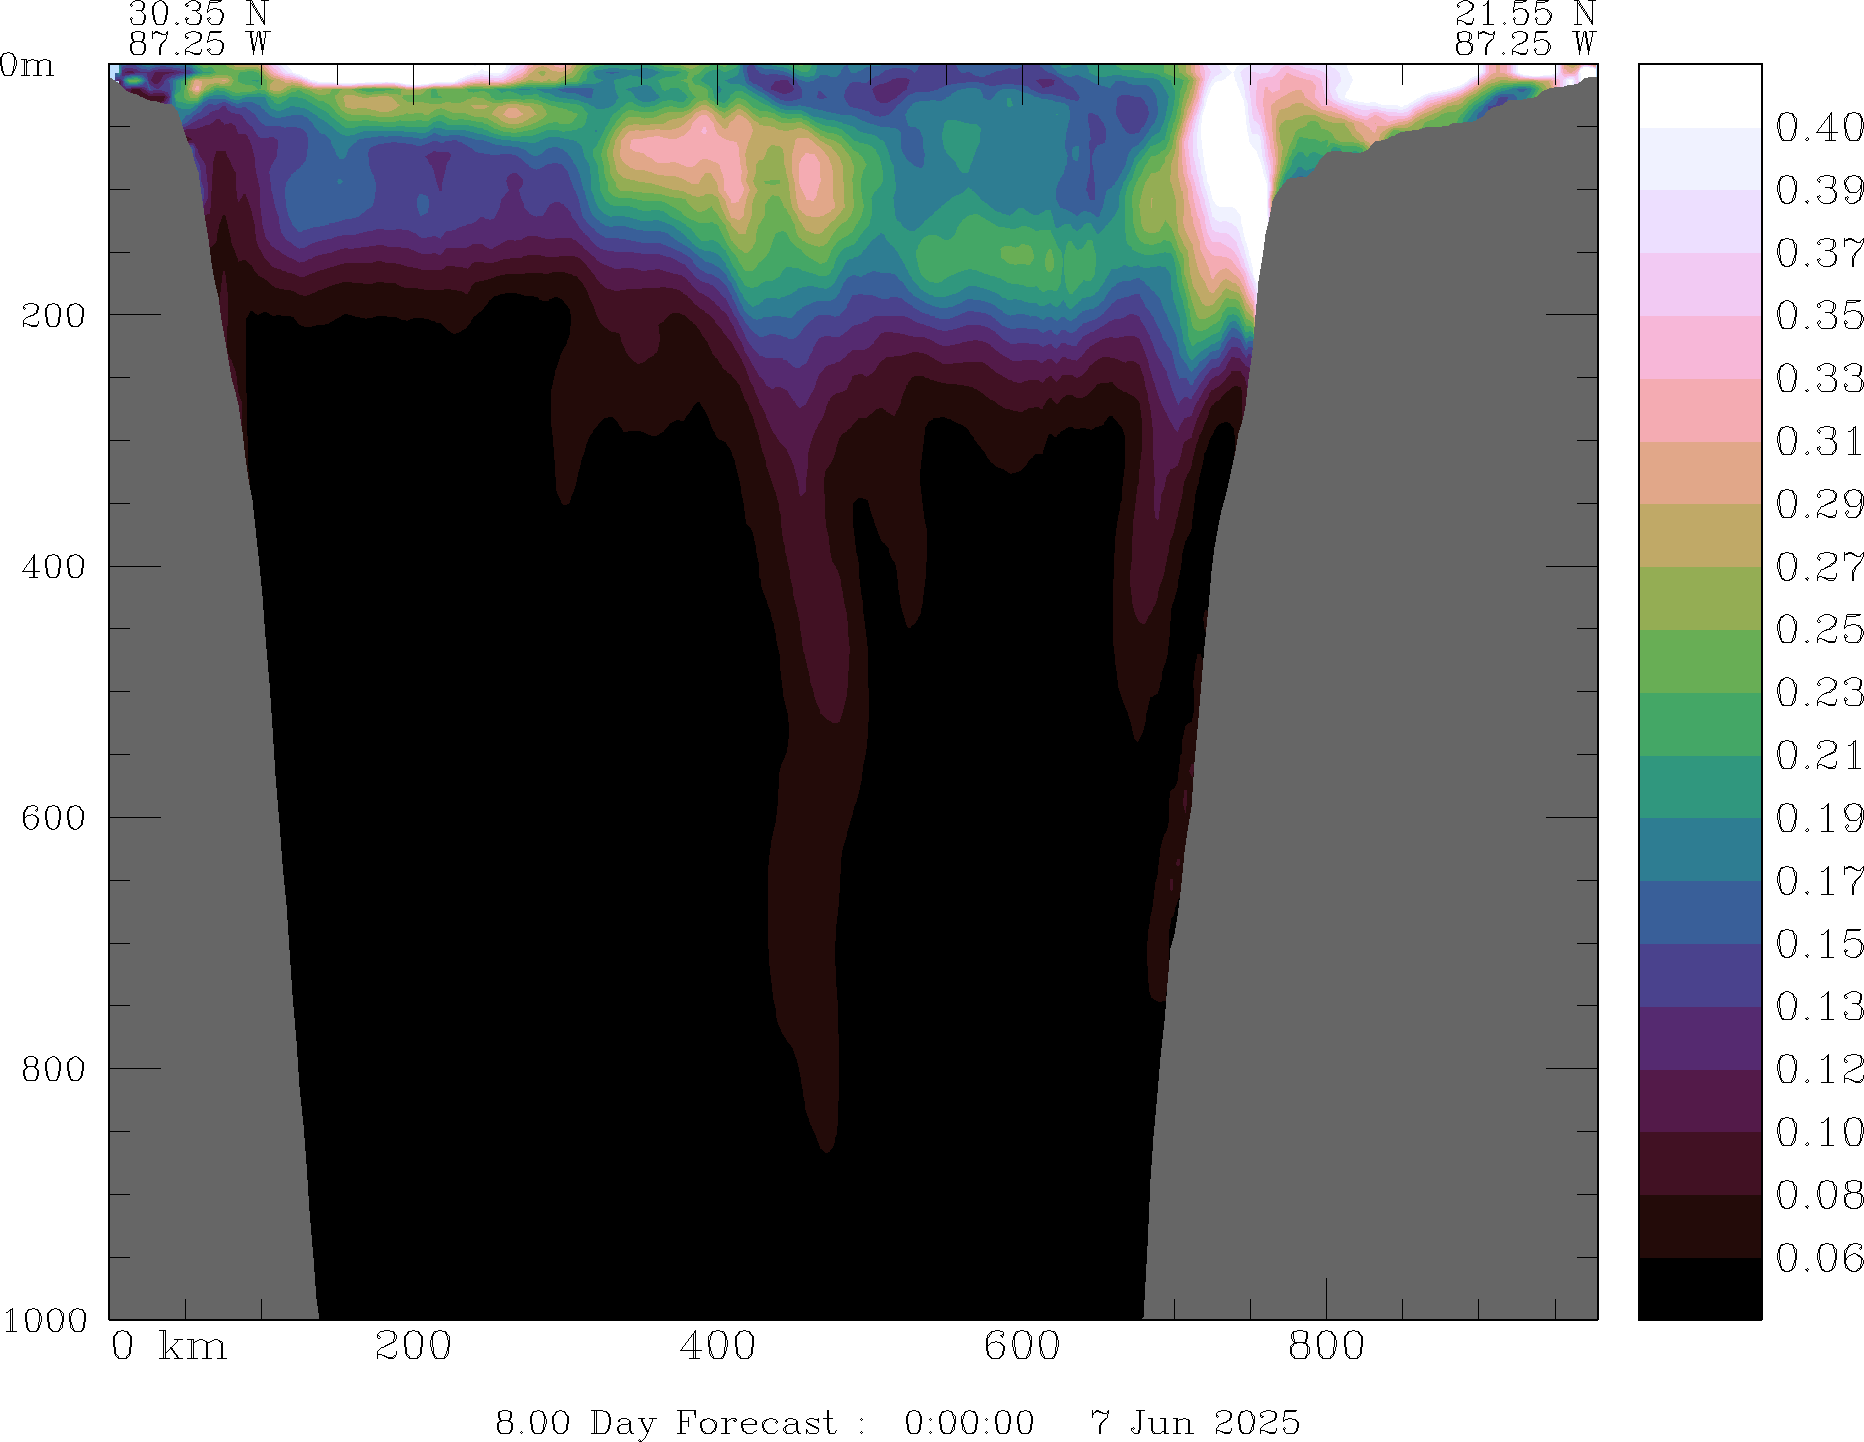This screenshot has width=1864, height=1442.
Task: Click the khaki swatch between 0.27 and 0.29
Action: coord(1699,535)
